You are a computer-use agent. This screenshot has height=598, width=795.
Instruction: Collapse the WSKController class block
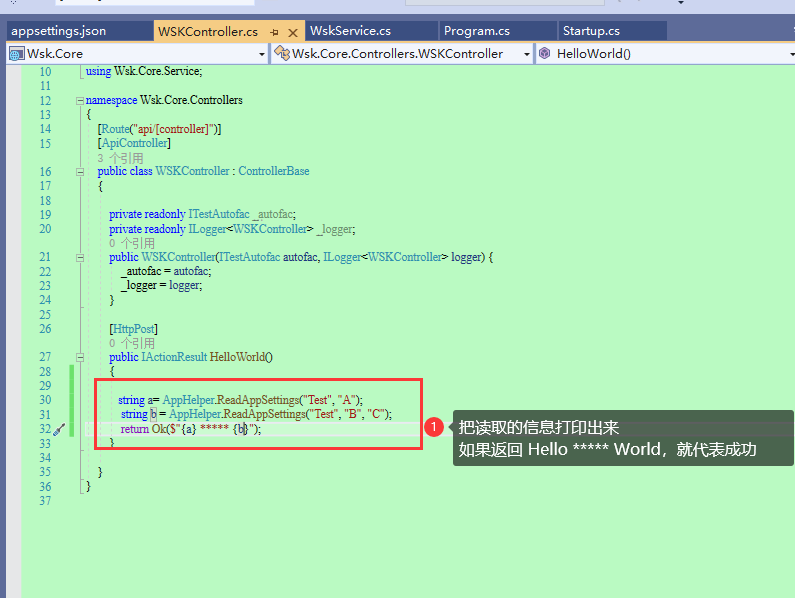pyautogui.click(x=80, y=172)
